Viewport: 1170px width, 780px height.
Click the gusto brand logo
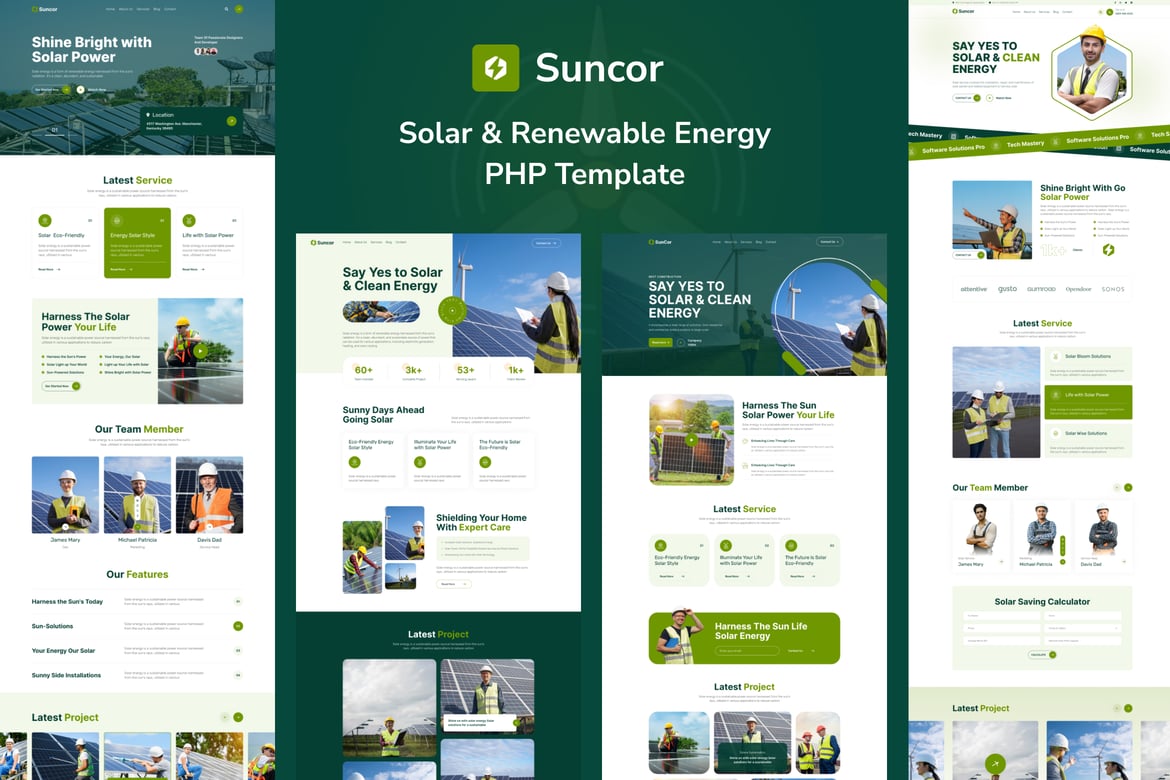1007,289
